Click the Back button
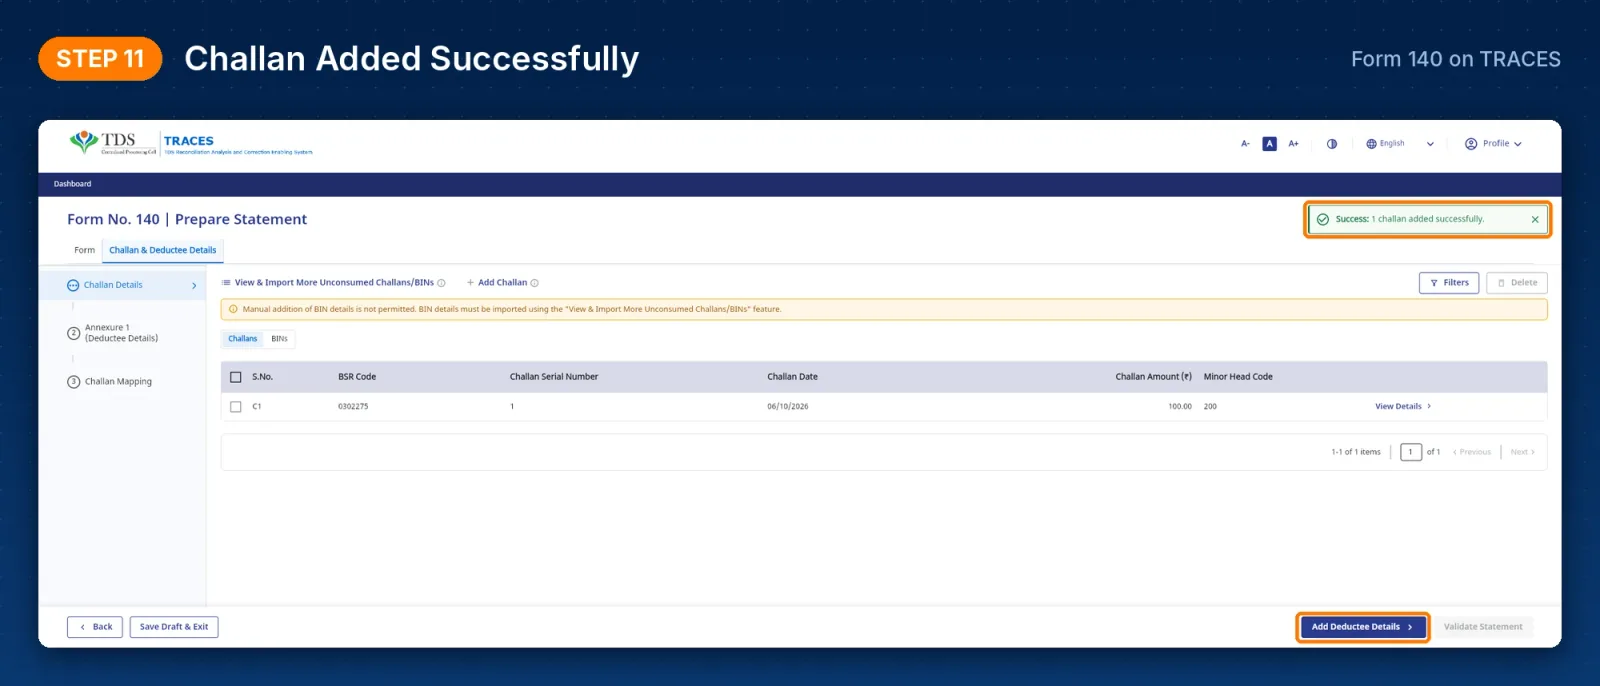Image resolution: width=1600 pixels, height=686 pixels. (x=95, y=627)
